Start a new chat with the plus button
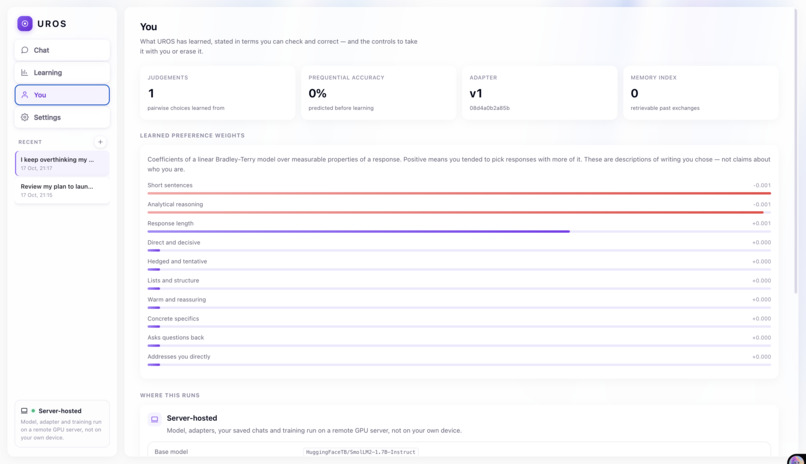The width and height of the screenshot is (806, 464). 100,142
